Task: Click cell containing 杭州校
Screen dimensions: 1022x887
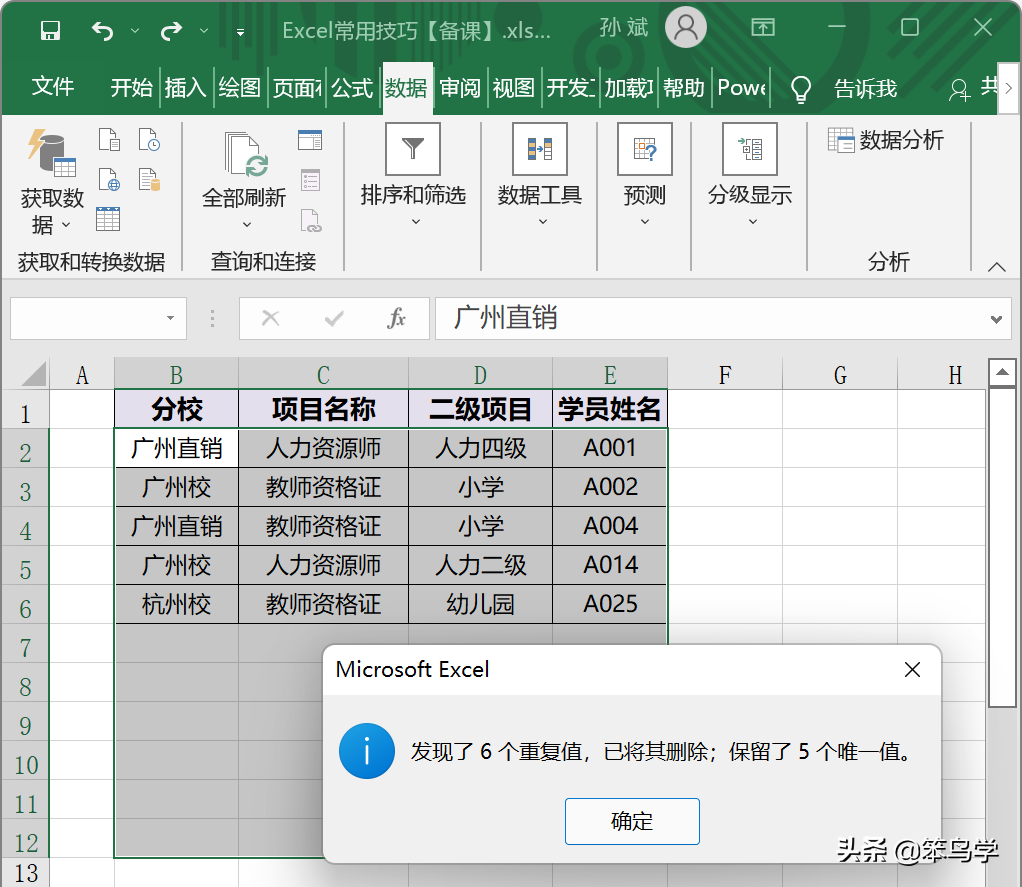Action: pyautogui.click(x=177, y=604)
